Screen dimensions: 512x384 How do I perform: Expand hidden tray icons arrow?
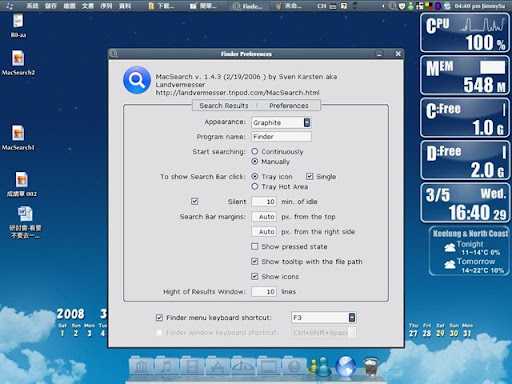pyautogui.click(x=383, y=6)
